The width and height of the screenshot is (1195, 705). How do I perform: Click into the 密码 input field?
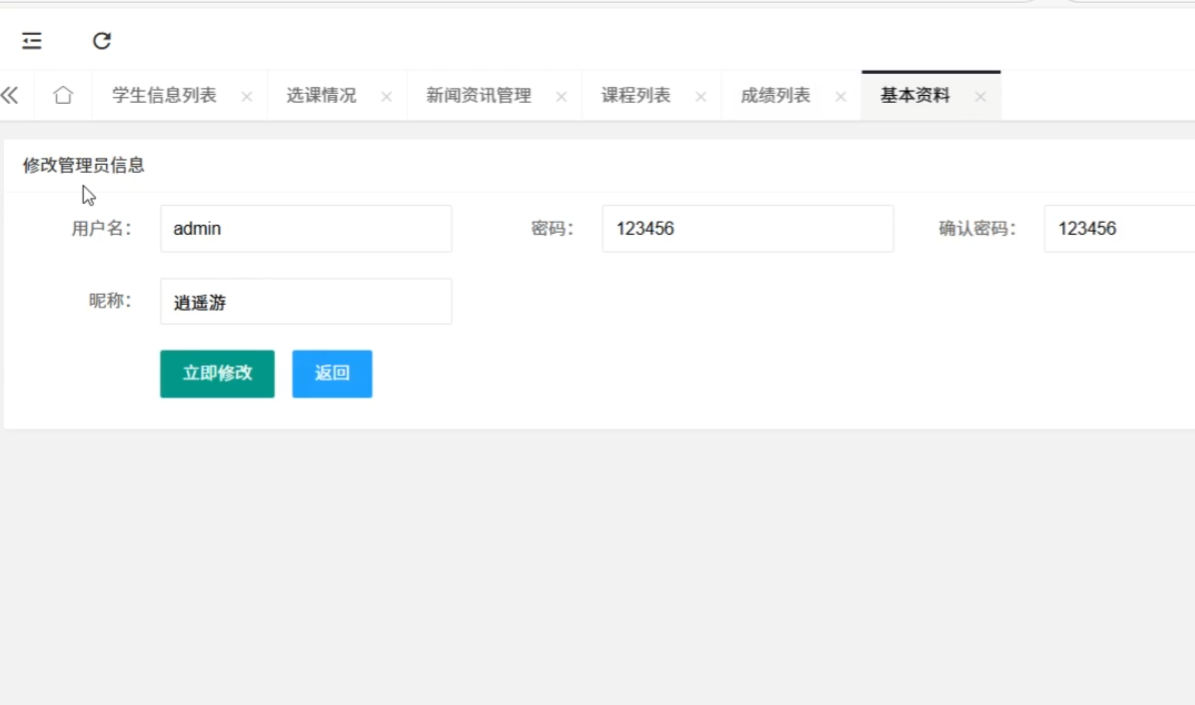[747, 229]
